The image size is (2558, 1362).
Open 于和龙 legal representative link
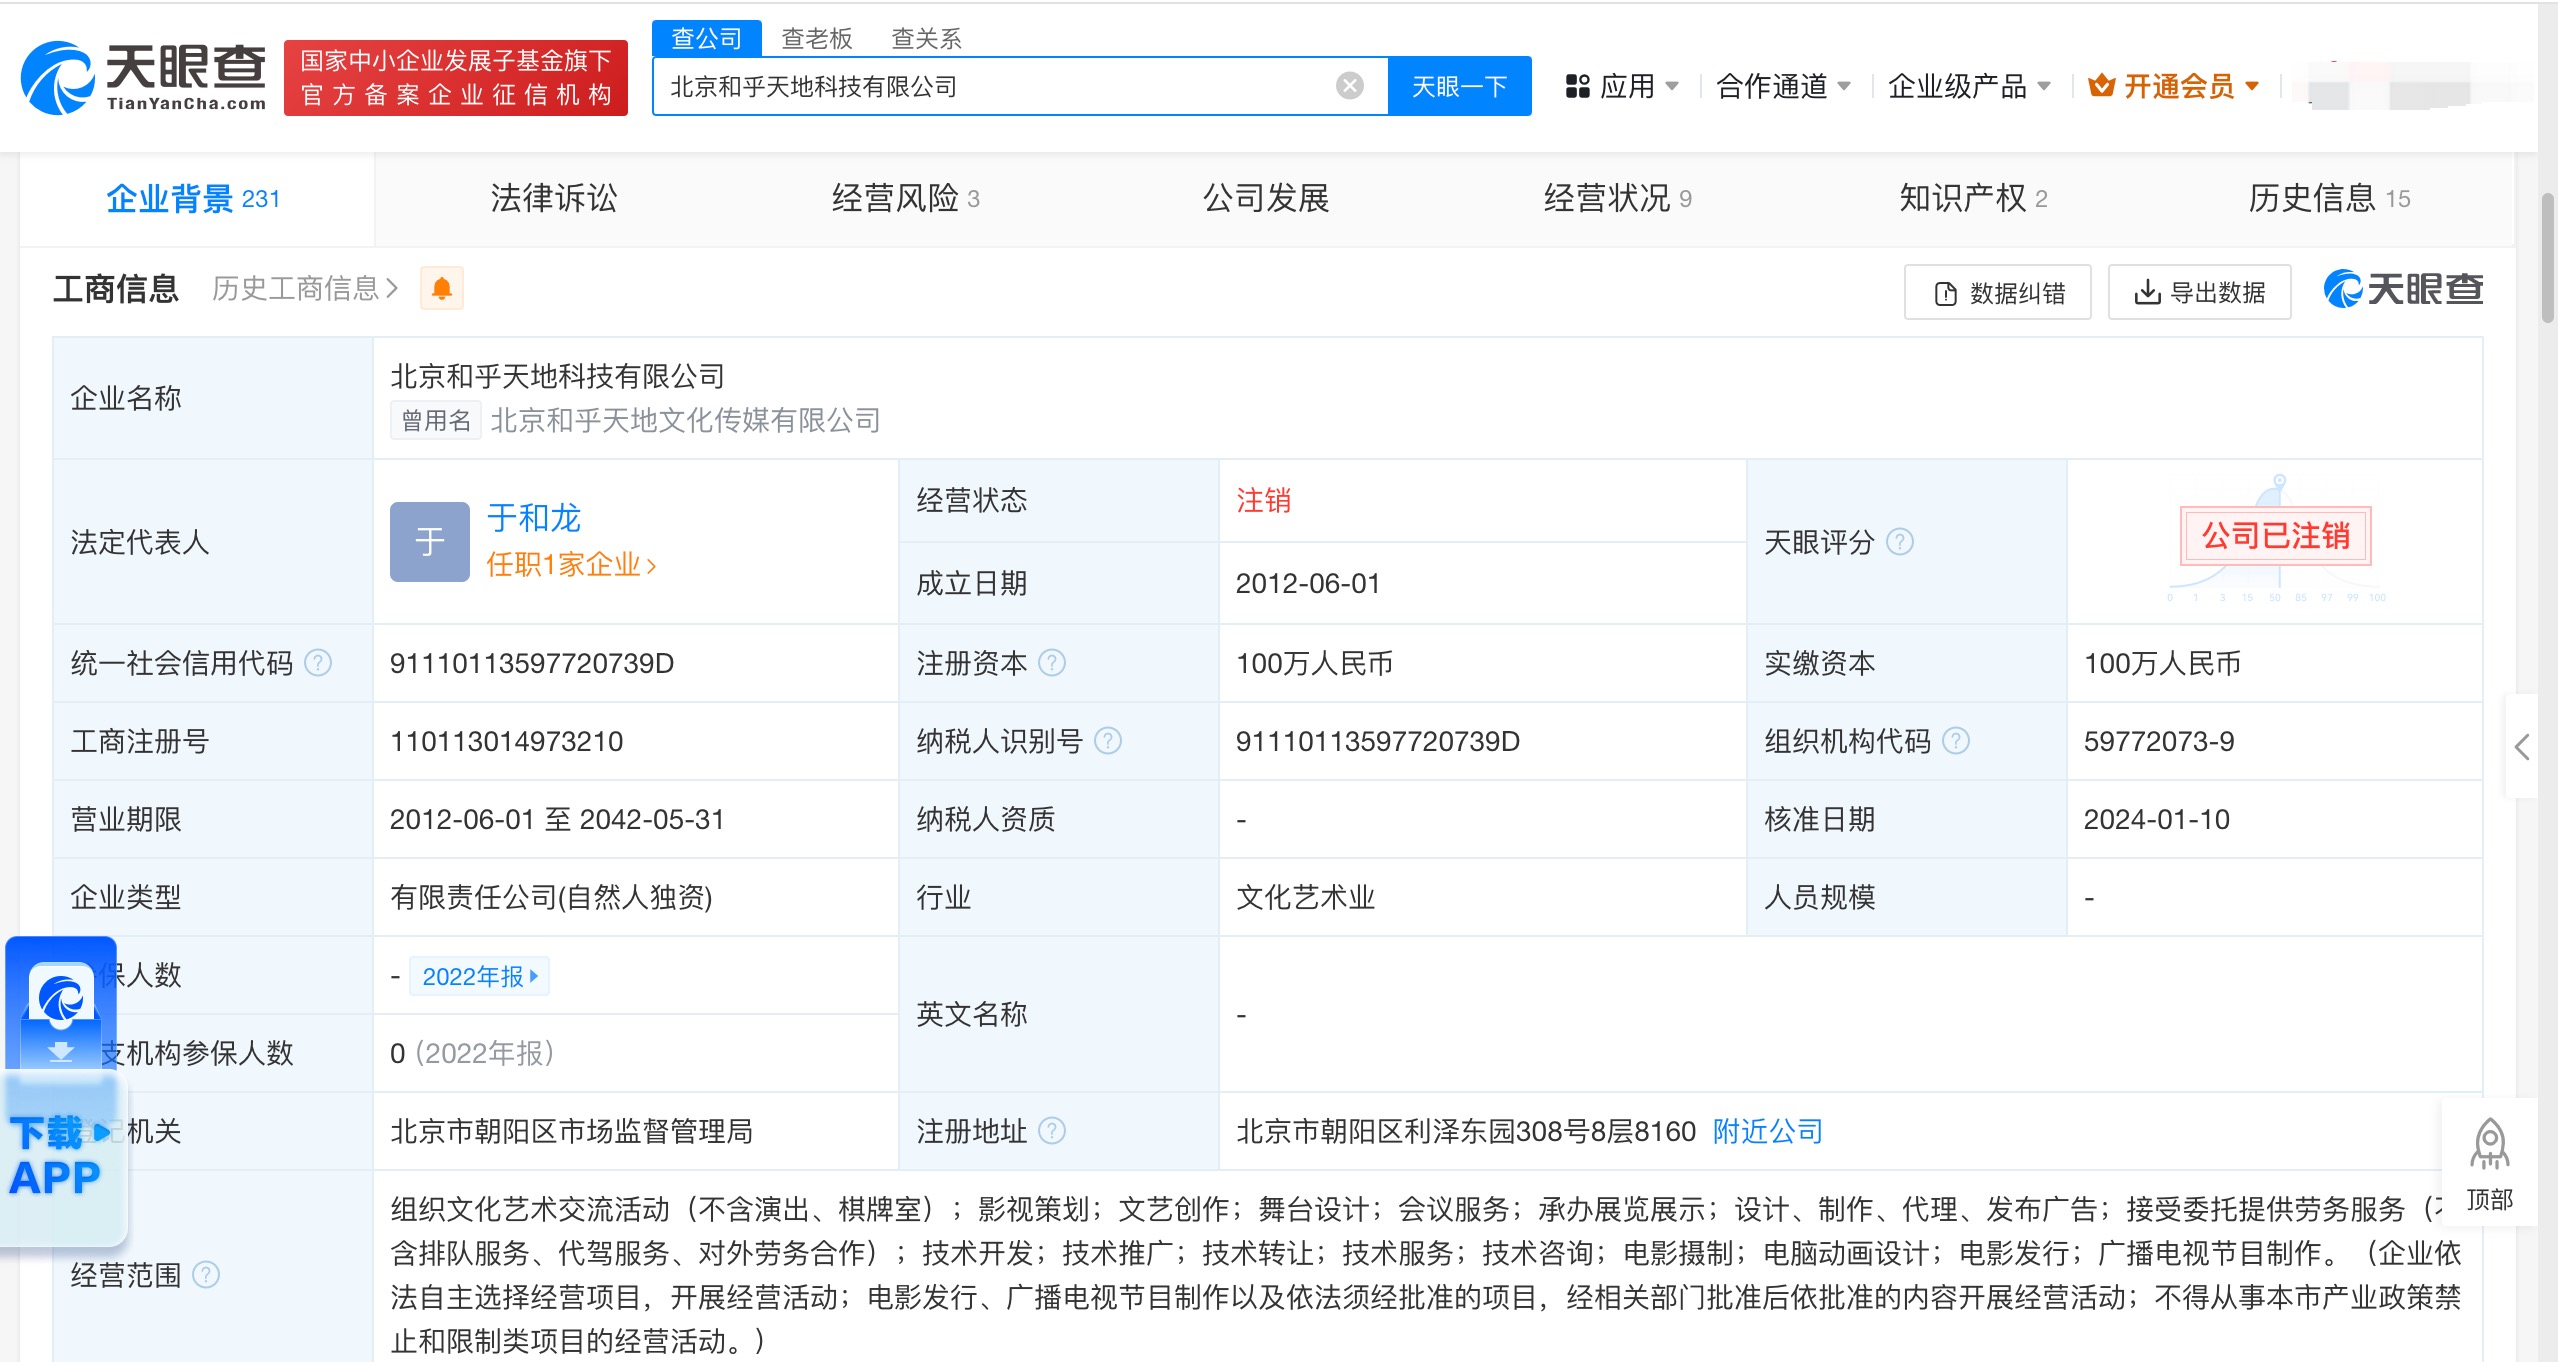pos(533,518)
